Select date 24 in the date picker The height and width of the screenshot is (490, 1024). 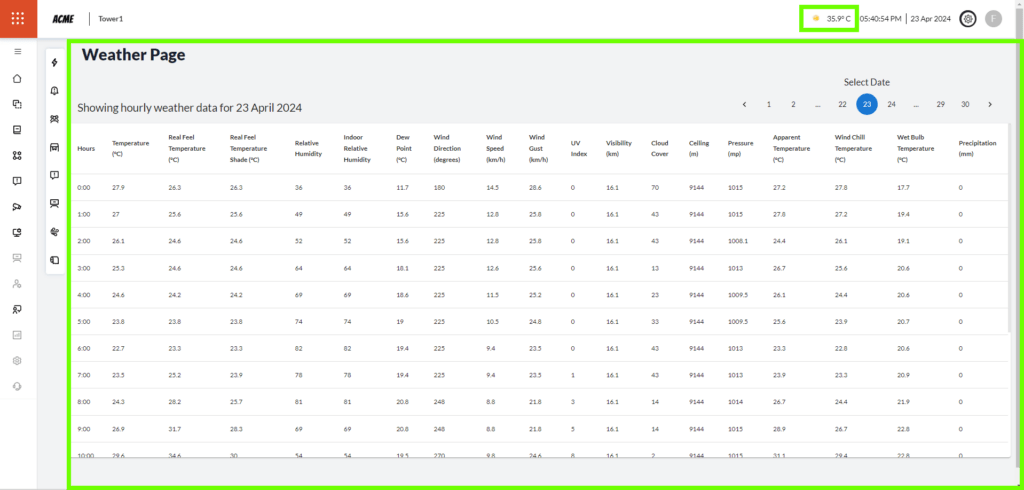(891, 104)
